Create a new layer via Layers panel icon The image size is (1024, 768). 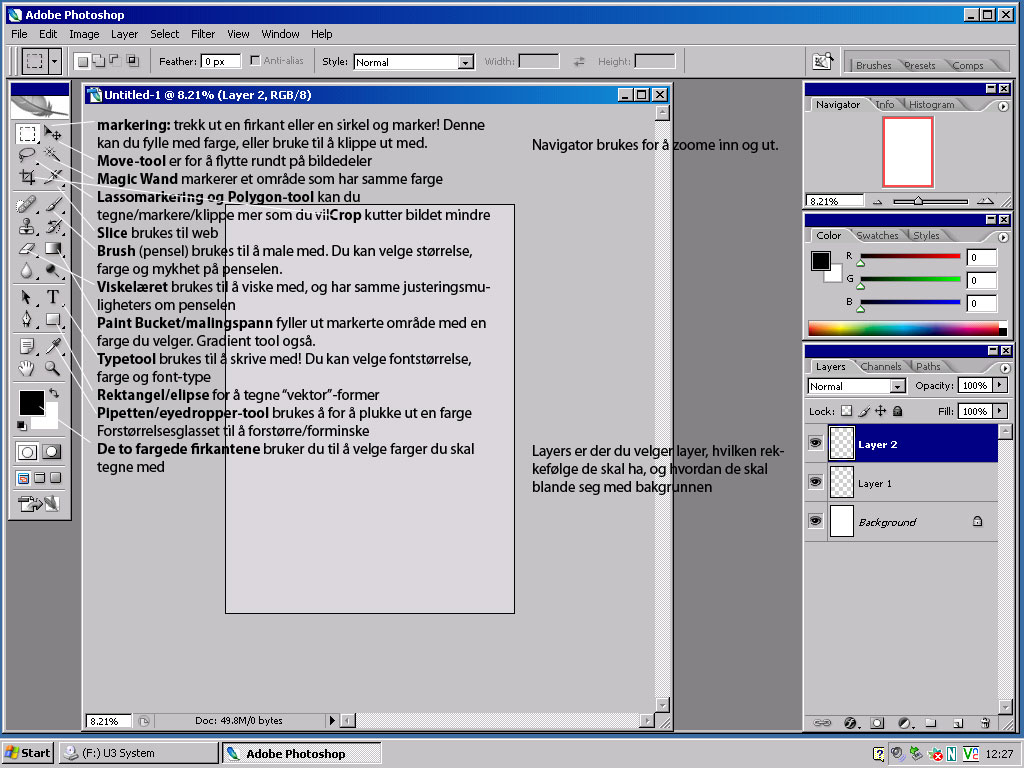tap(957, 723)
